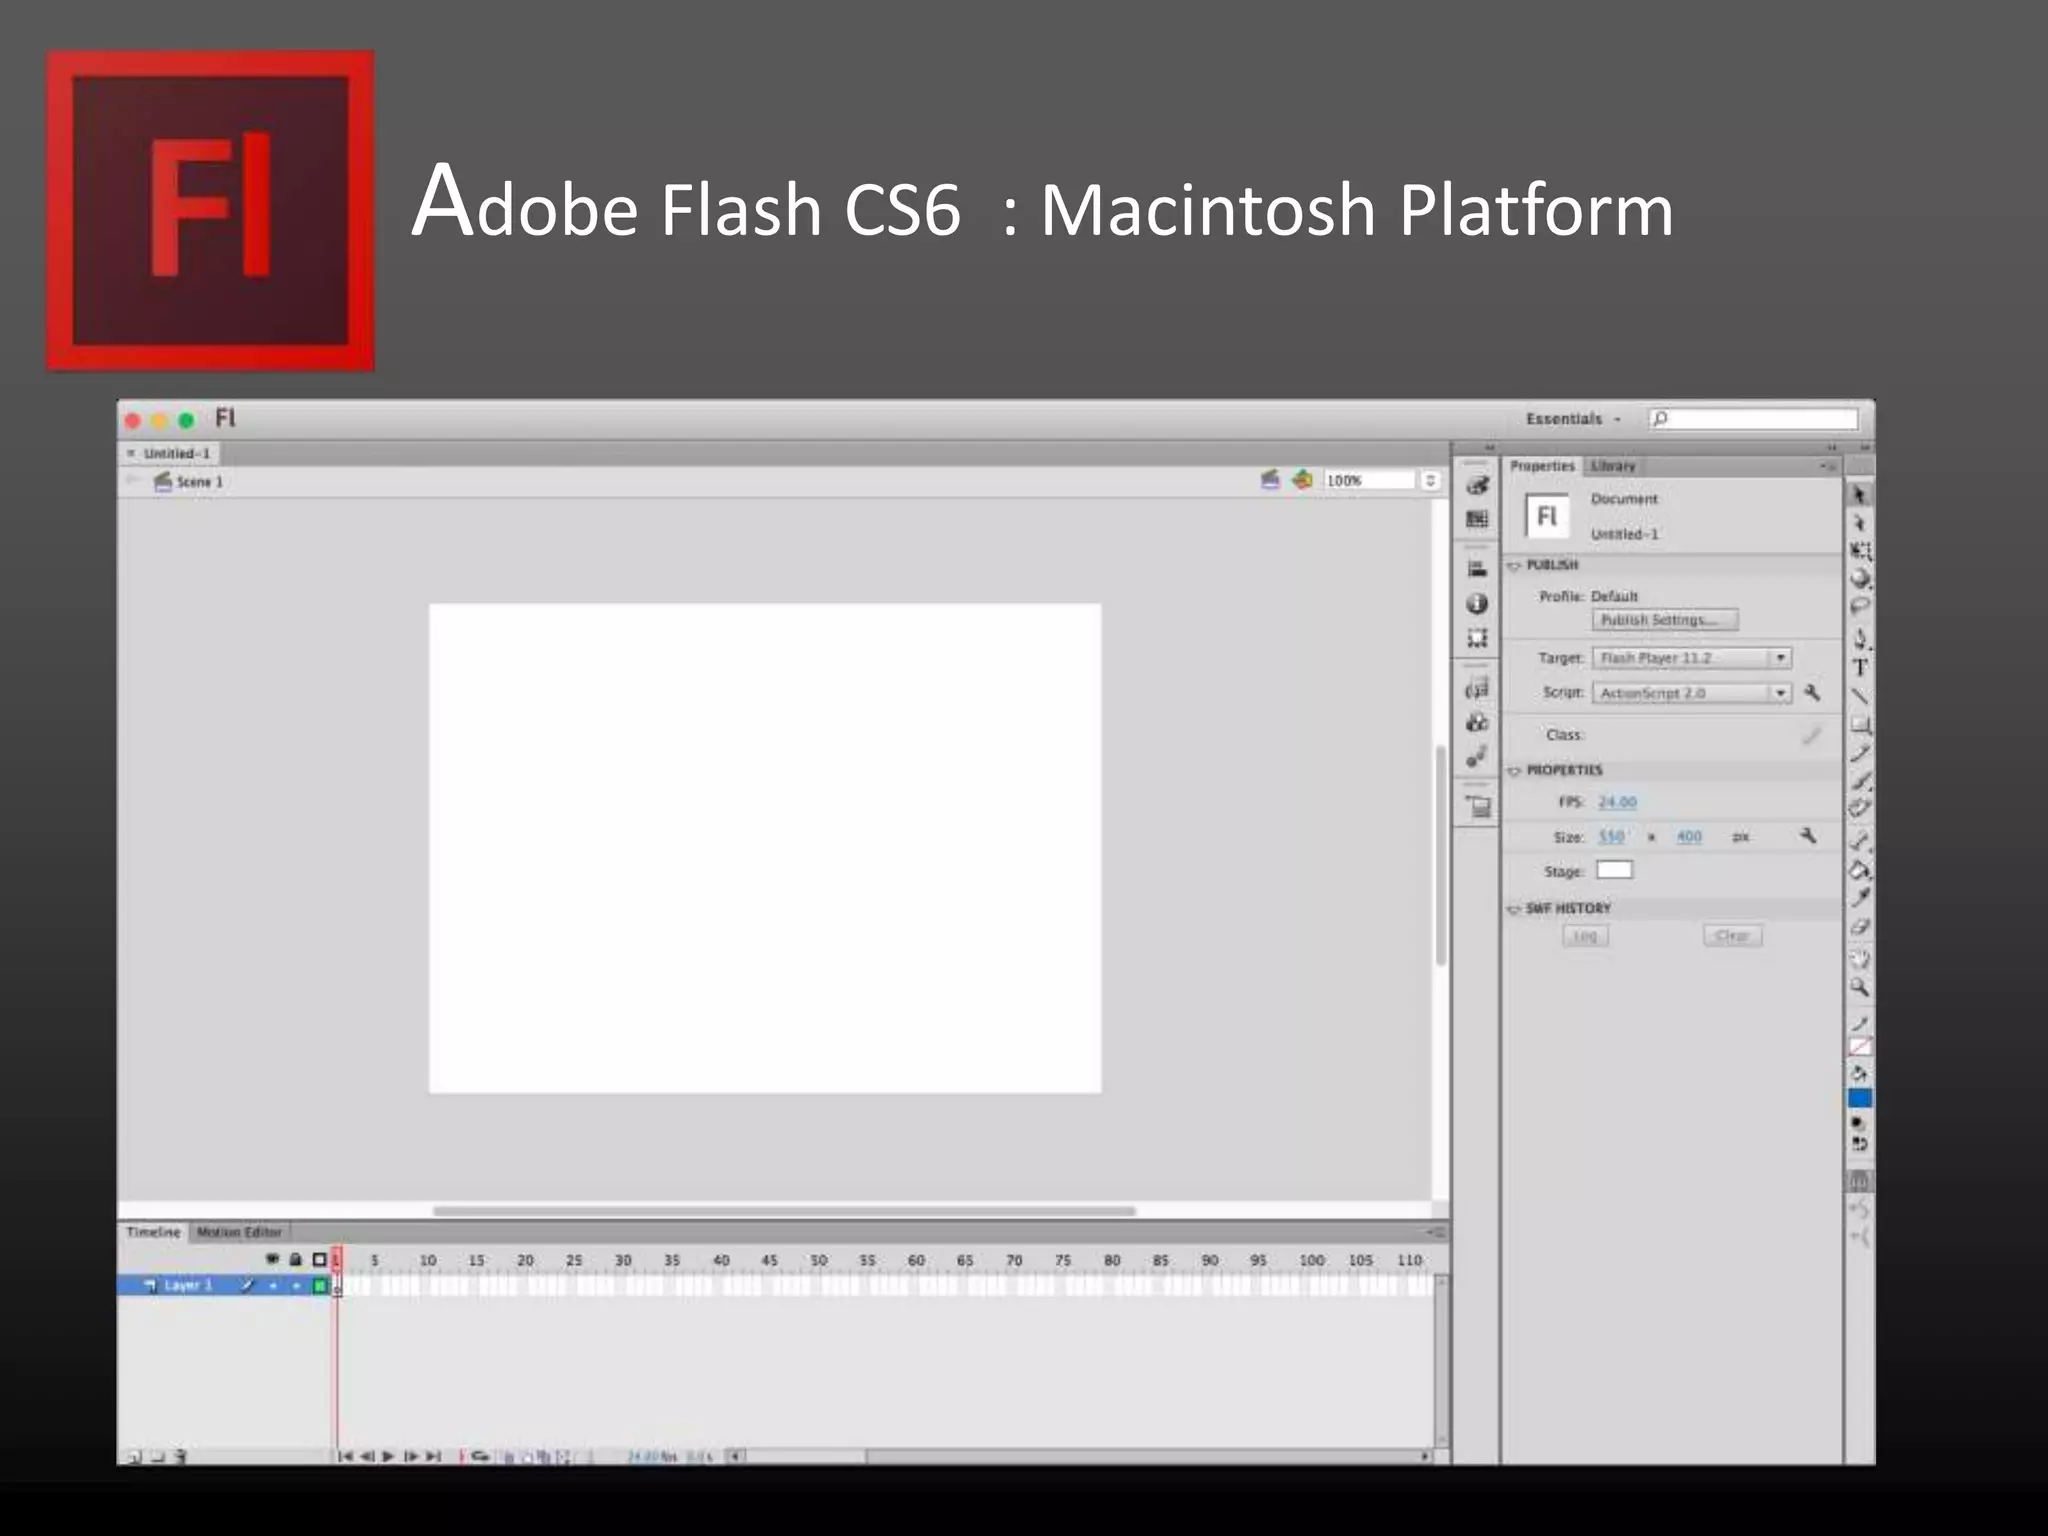Image resolution: width=2048 pixels, height=1536 pixels.
Task: Click the FPS value 24.00
Action: pos(1617,802)
